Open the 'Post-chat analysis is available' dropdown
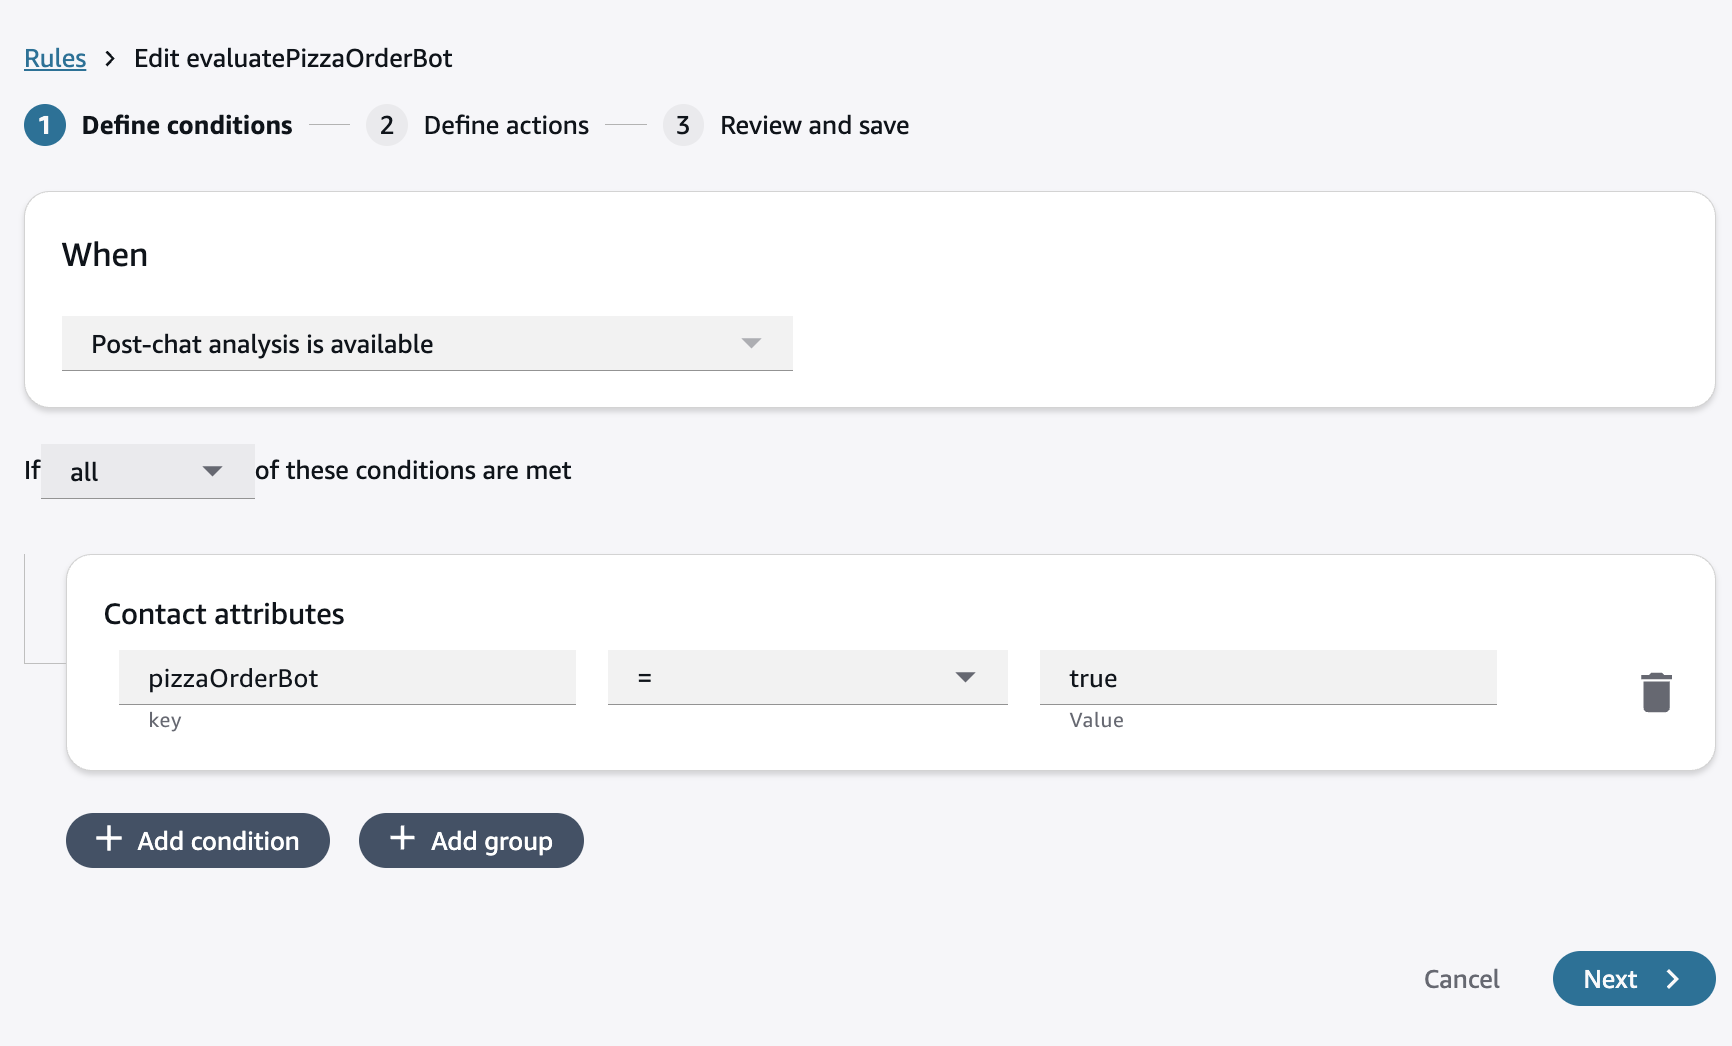 coord(427,344)
